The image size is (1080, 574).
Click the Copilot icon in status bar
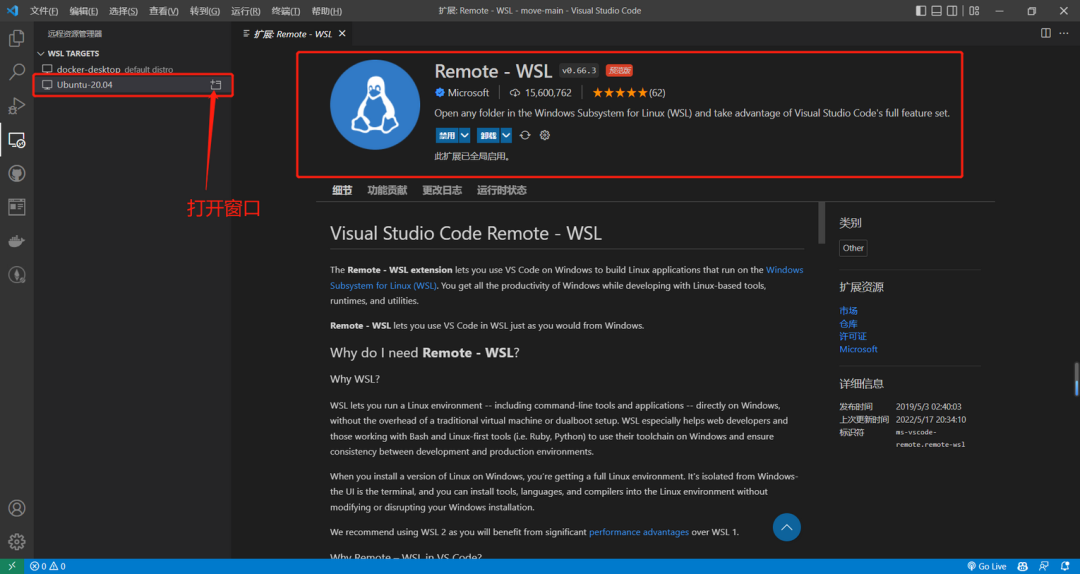pyautogui.click(x=1024, y=566)
